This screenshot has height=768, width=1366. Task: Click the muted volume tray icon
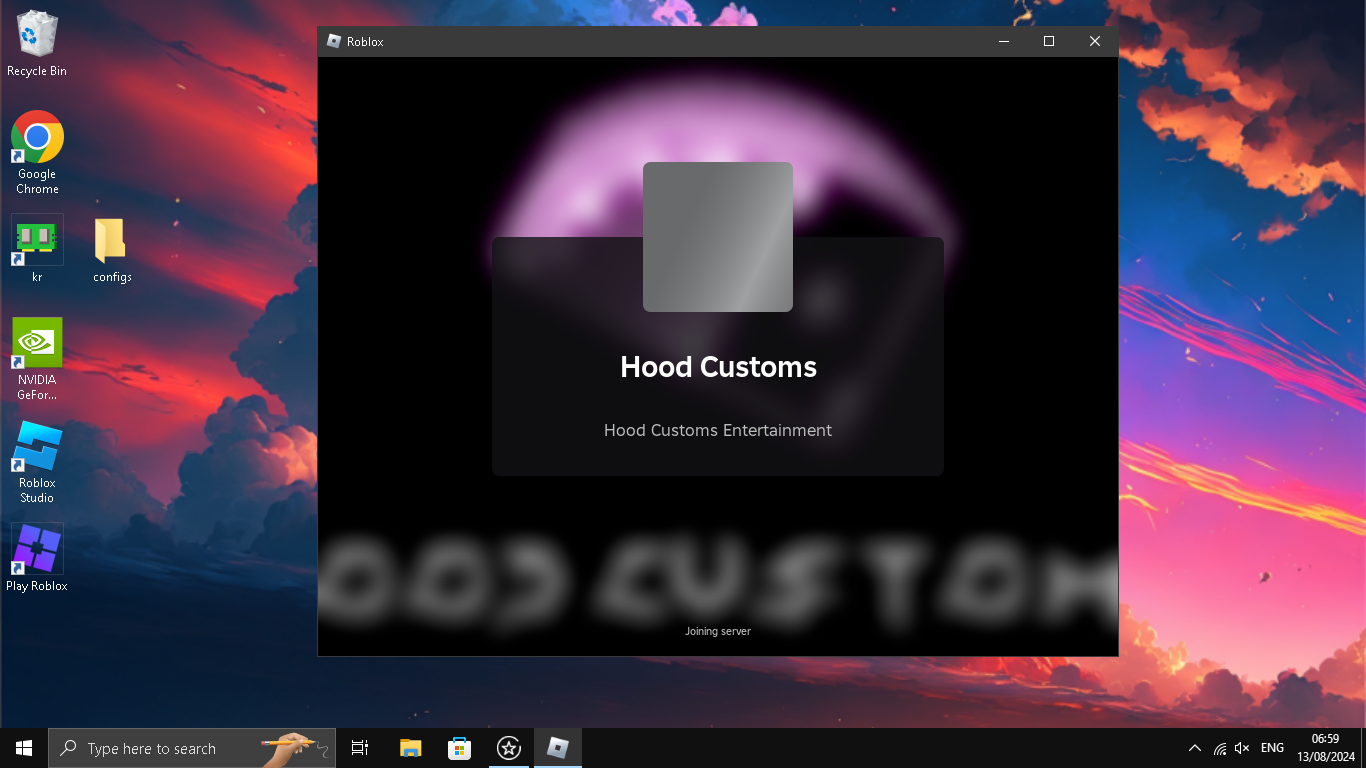tap(1242, 748)
